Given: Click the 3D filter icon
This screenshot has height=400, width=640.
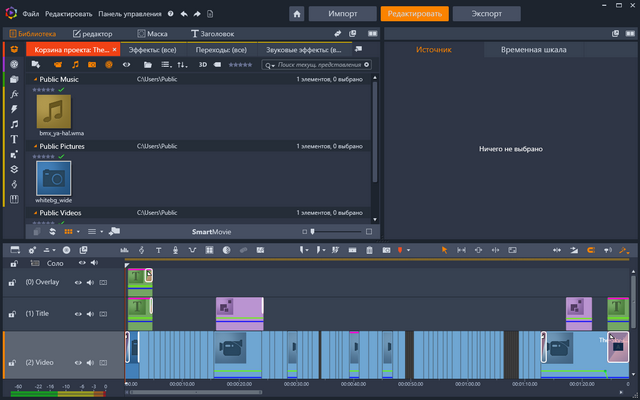Looking at the screenshot, I should pos(203,64).
